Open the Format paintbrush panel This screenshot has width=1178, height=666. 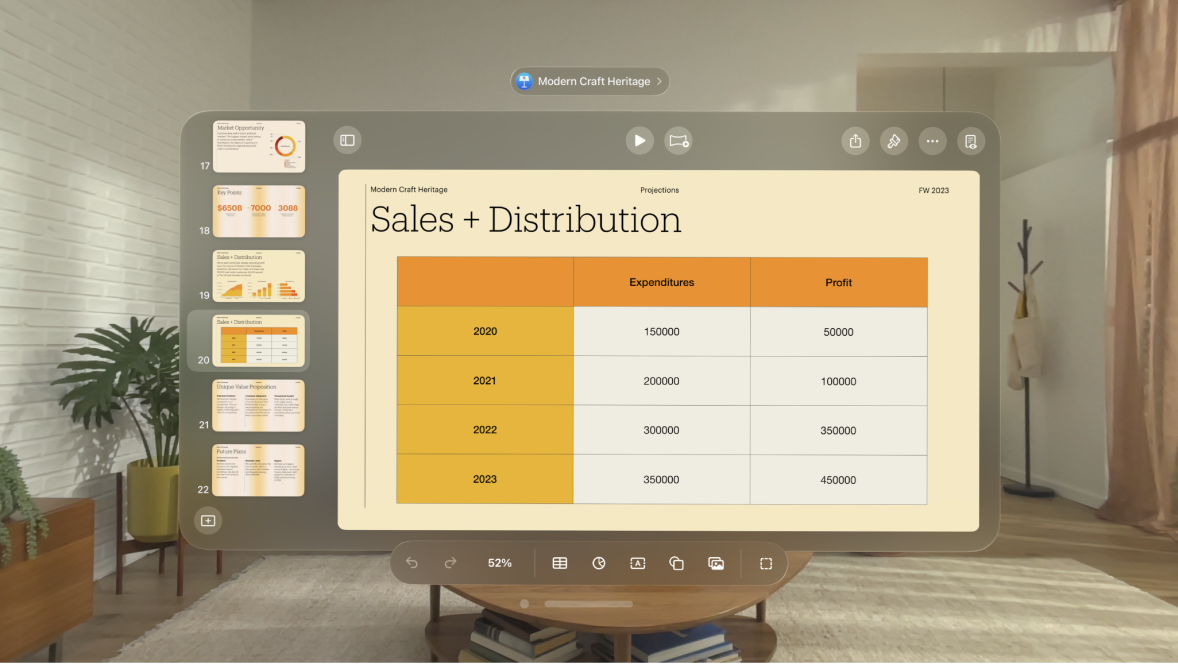894,141
